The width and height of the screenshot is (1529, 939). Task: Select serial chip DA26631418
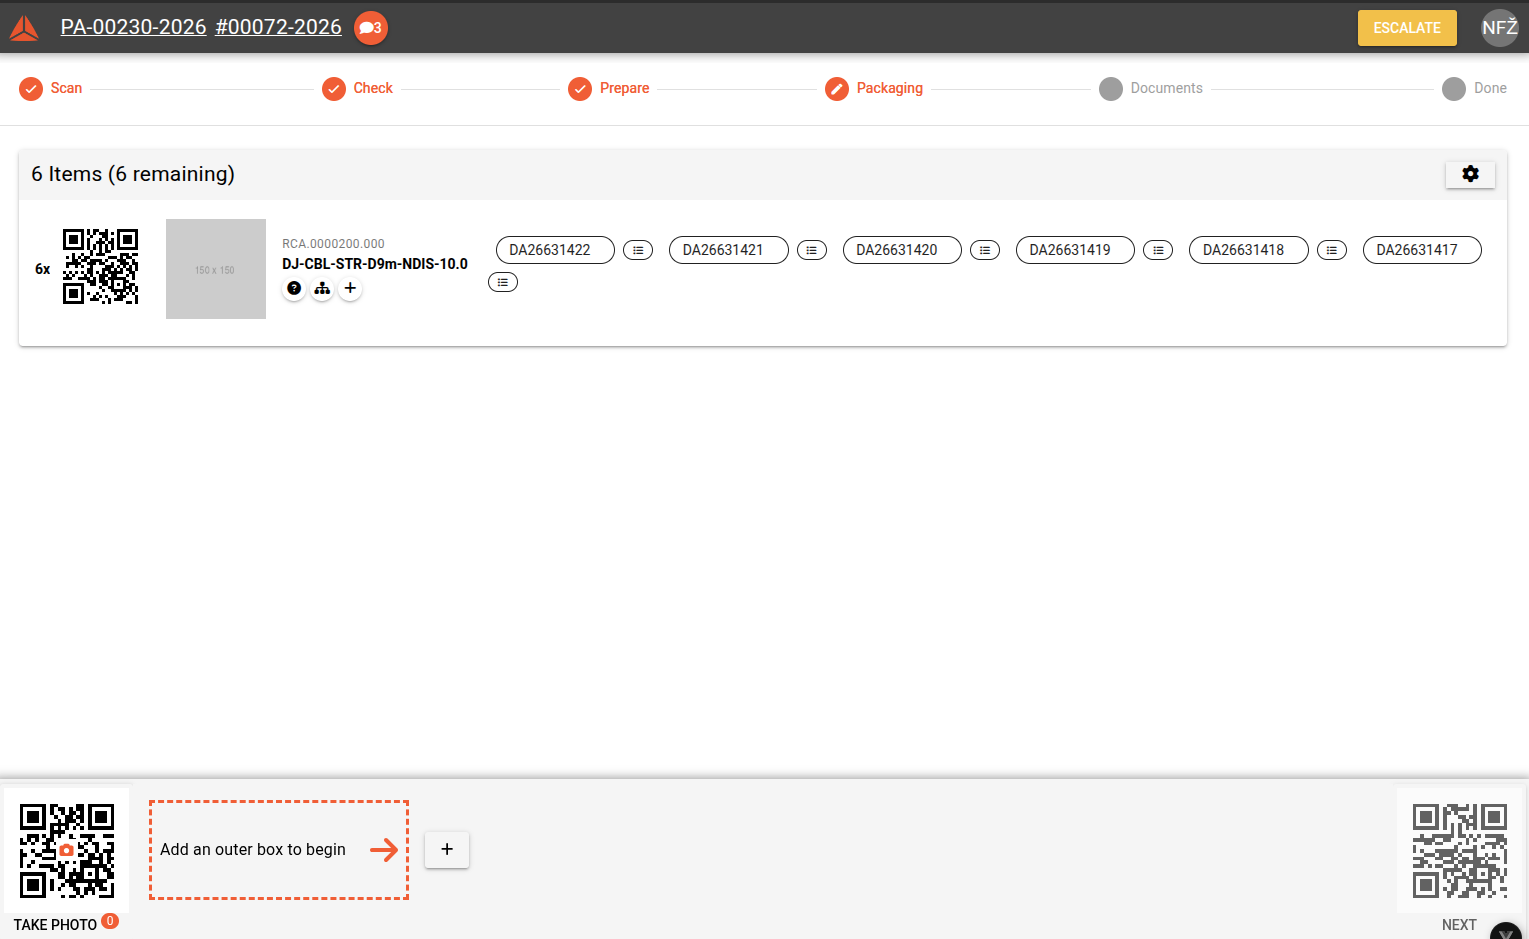1249,250
